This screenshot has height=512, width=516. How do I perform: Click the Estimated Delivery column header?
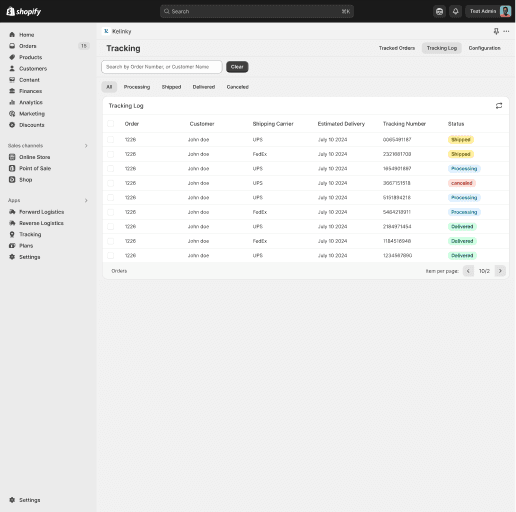coord(341,124)
